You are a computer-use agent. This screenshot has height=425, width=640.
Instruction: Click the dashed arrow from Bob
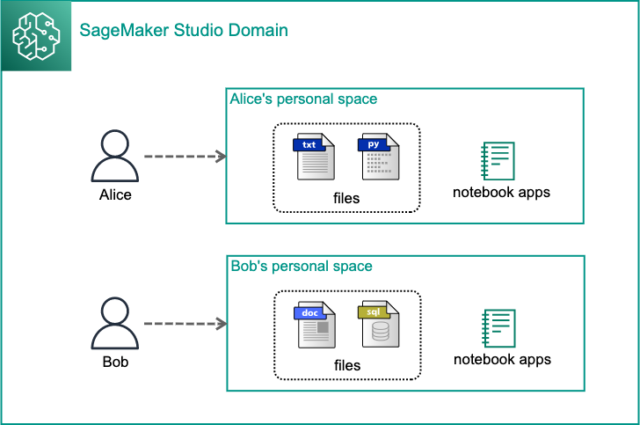[185, 324]
